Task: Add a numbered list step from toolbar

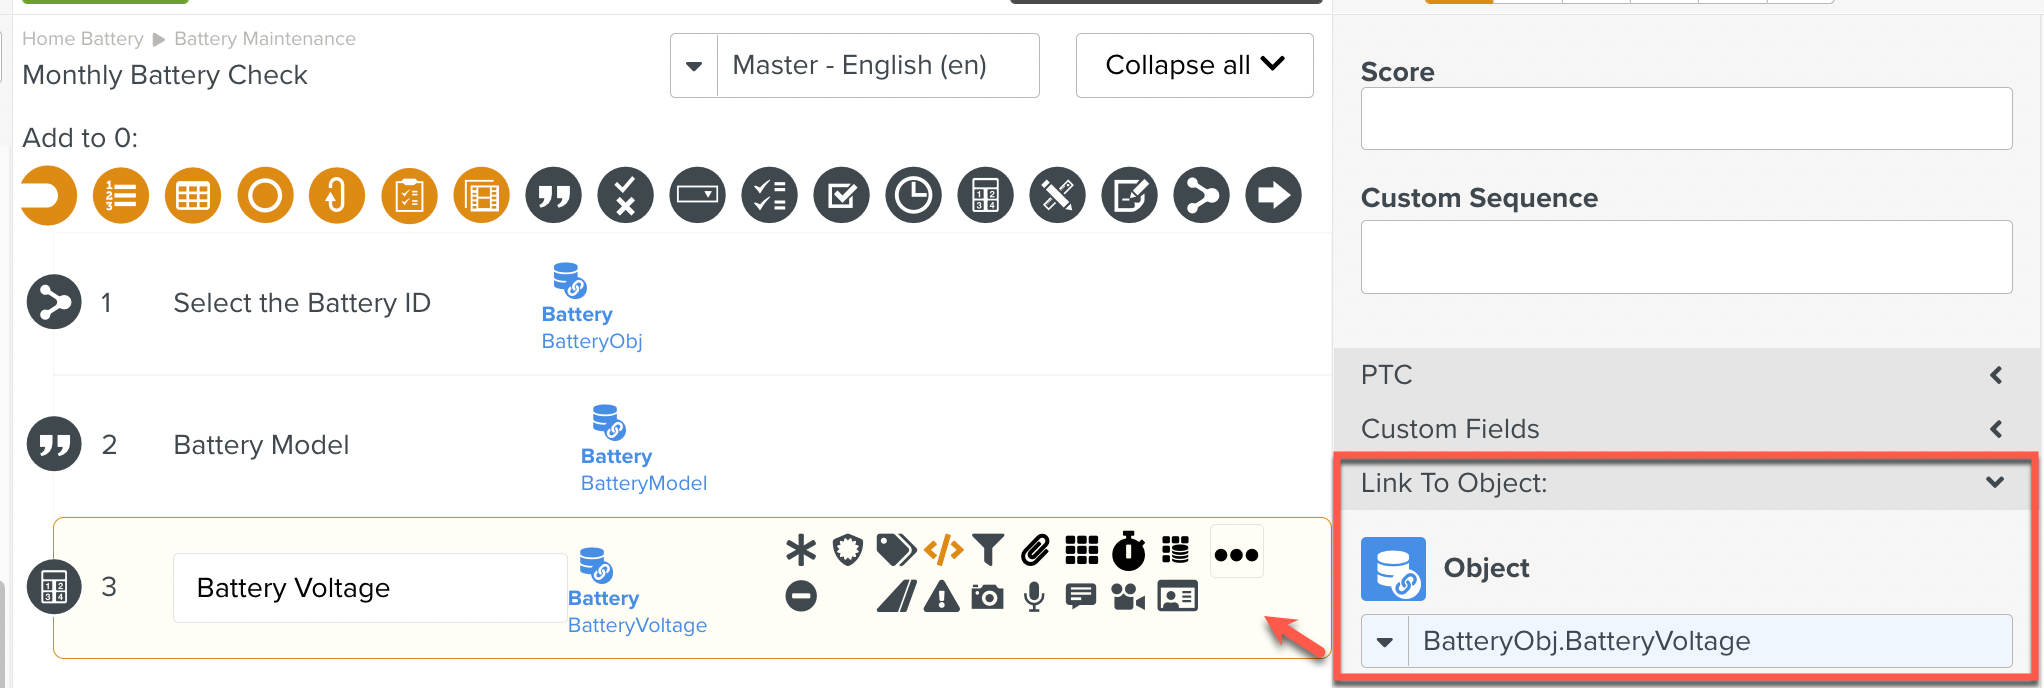Action: point(121,195)
